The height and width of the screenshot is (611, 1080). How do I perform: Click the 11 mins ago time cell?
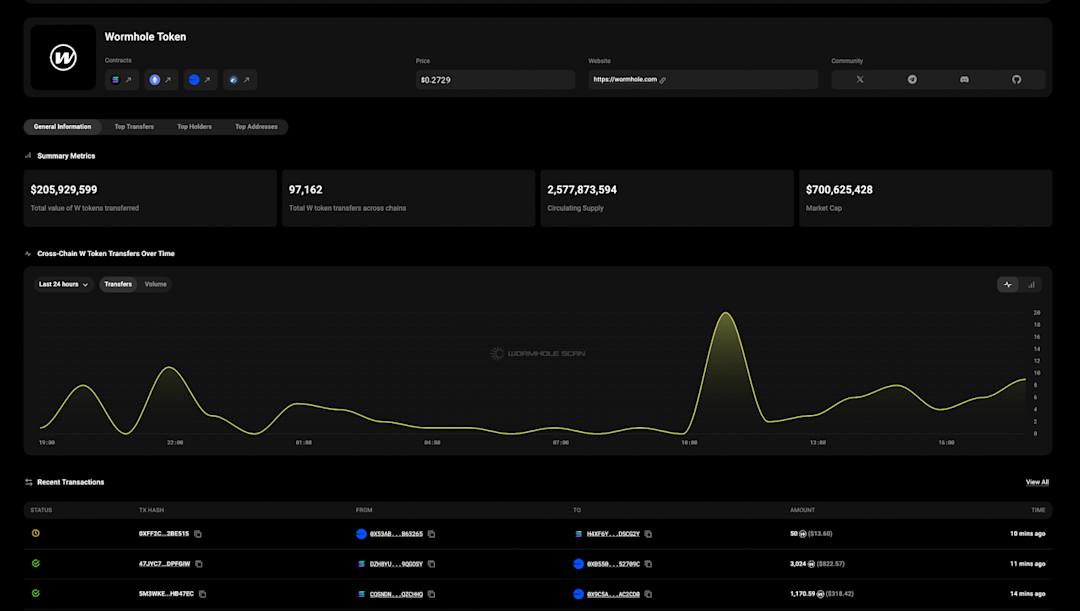1028,564
